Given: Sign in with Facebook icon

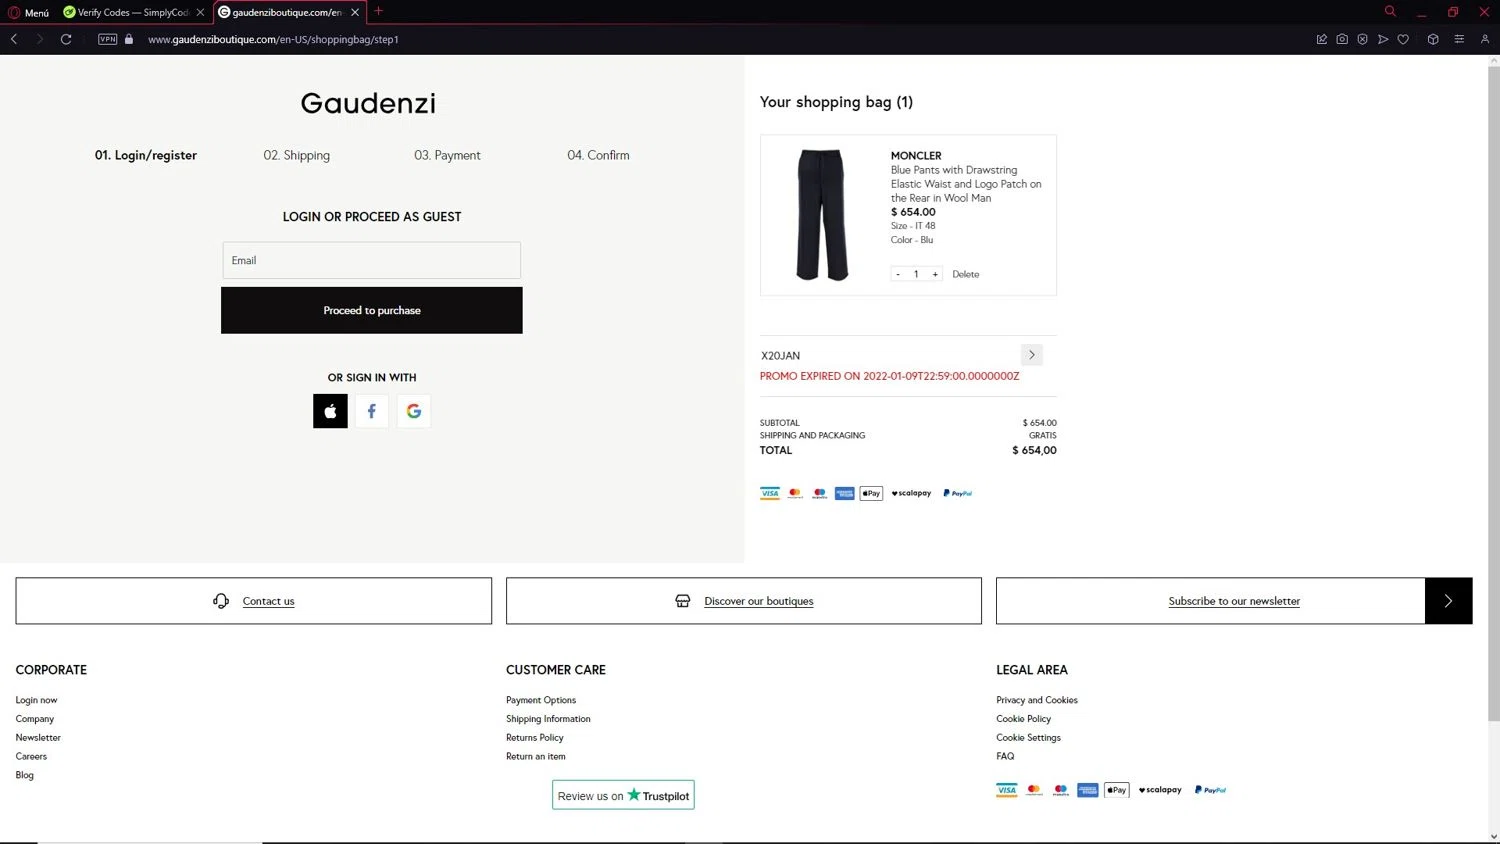Looking at the screenshot, I should pyautogui.click(x=372, y=411).
